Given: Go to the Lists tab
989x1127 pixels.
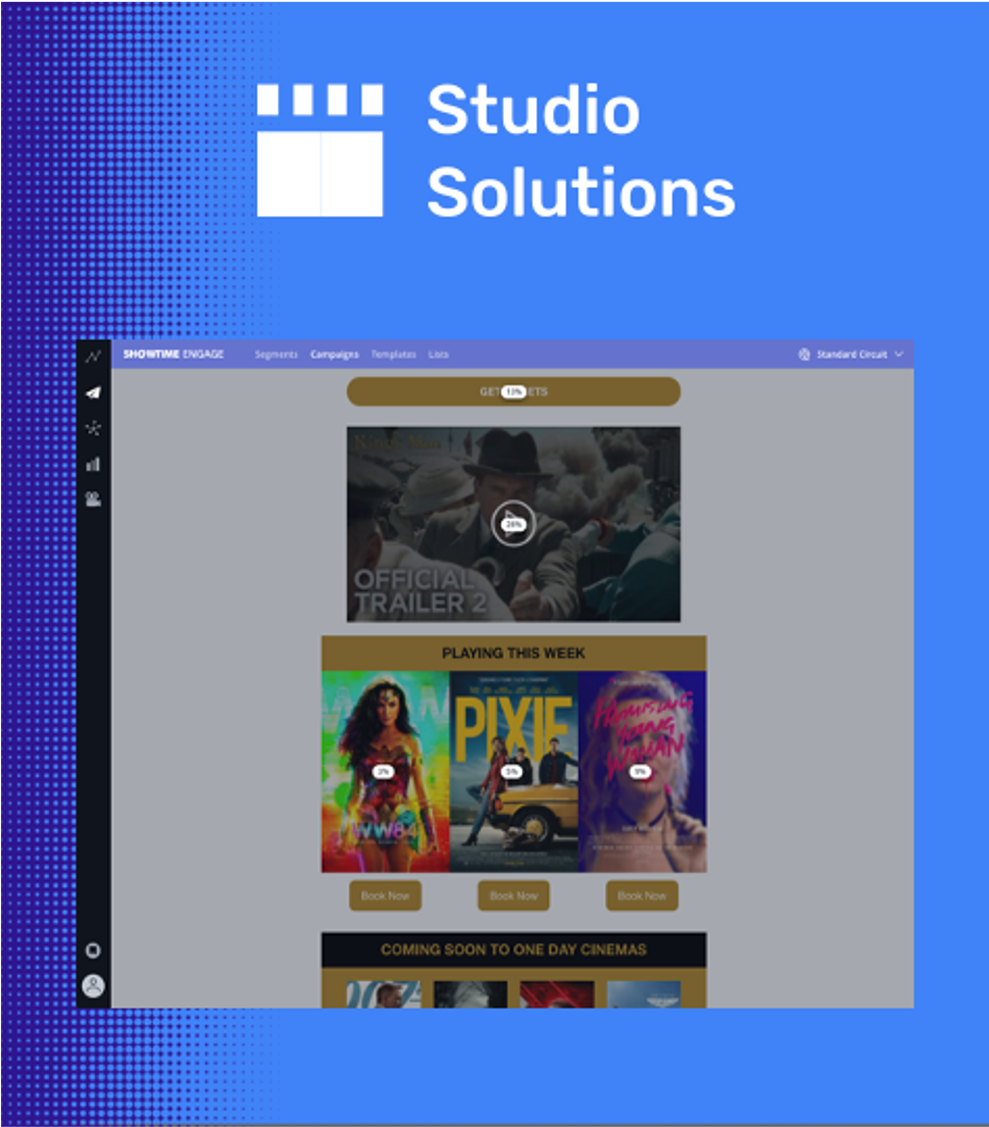Looking at the screenshot, I should (438, 354).
